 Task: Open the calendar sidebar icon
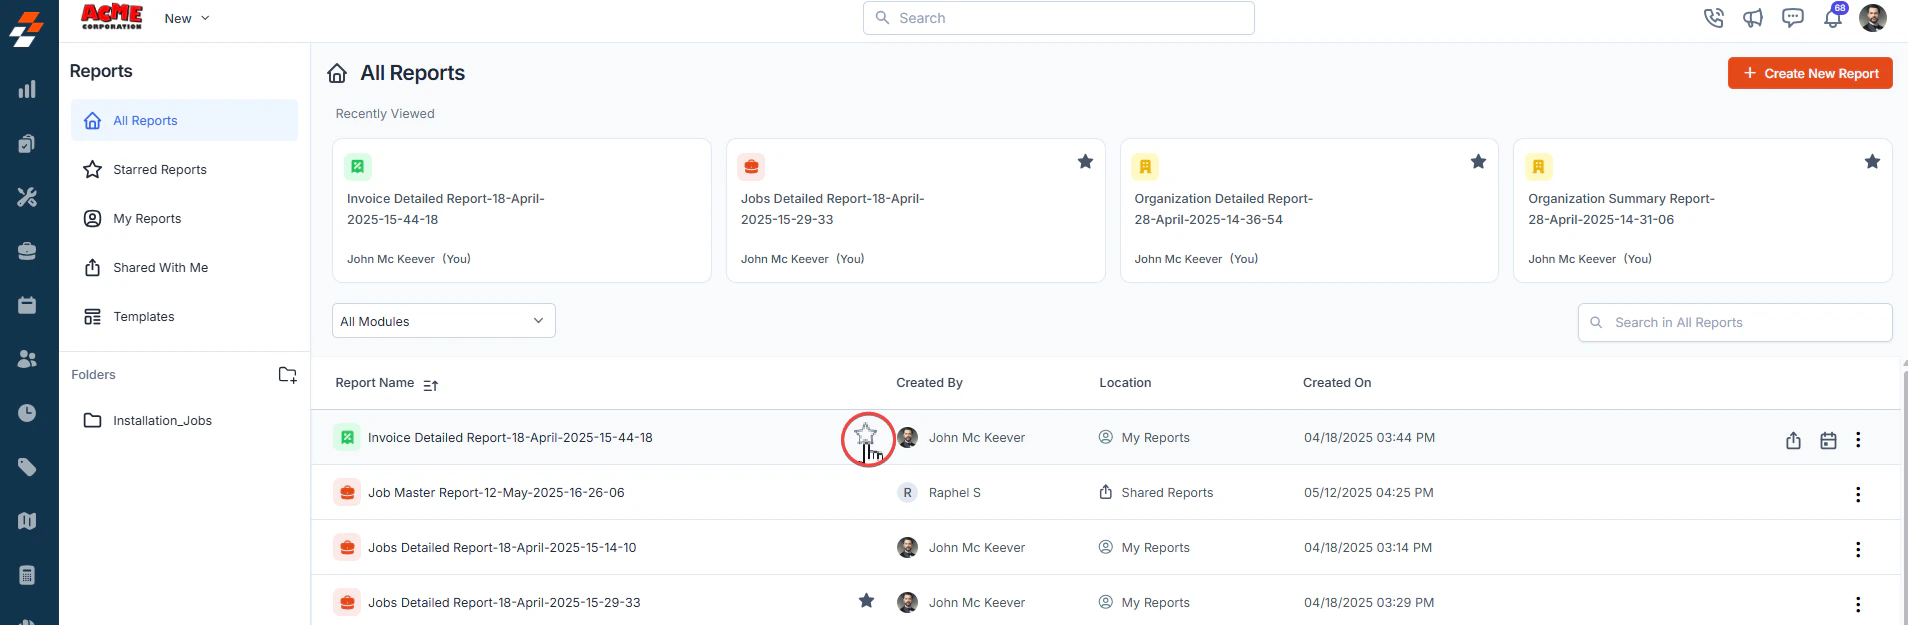[27, 305]
